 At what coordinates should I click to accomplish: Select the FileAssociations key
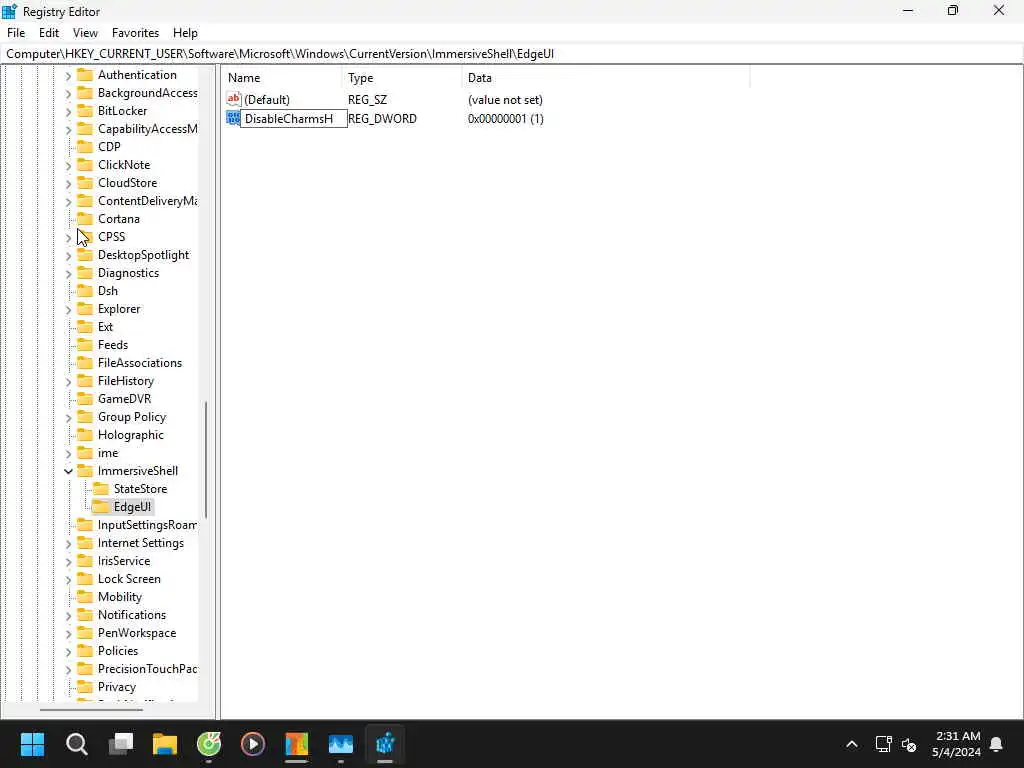point(140,363)
